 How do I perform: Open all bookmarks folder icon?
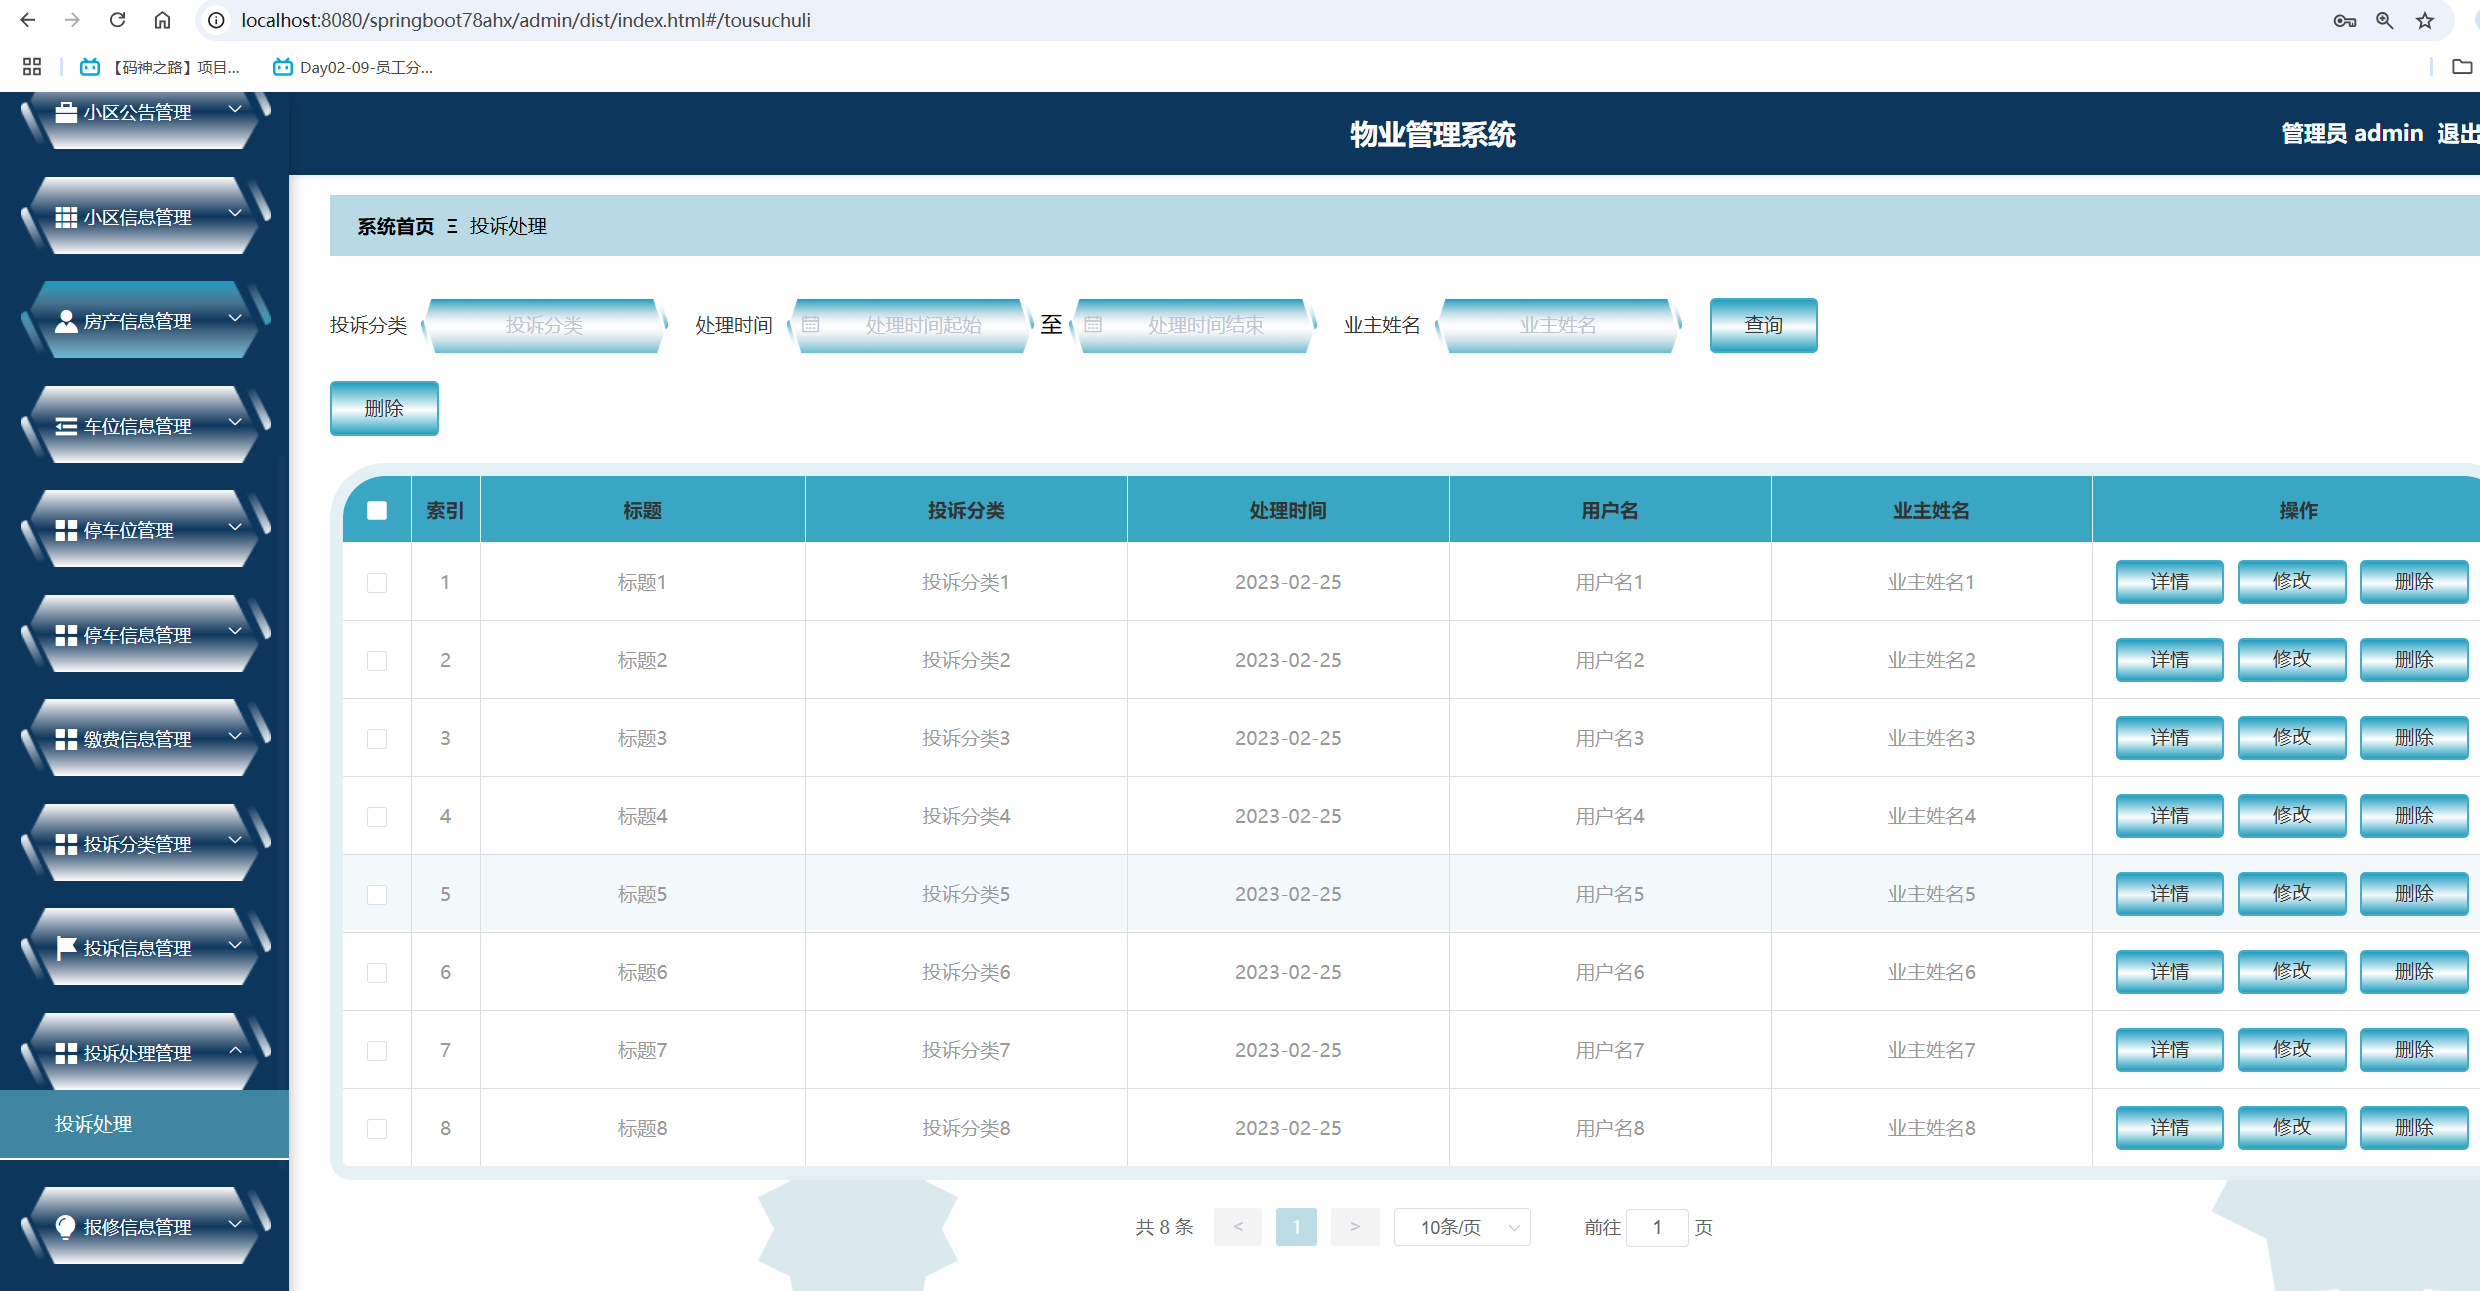(x=2462, y=67)
